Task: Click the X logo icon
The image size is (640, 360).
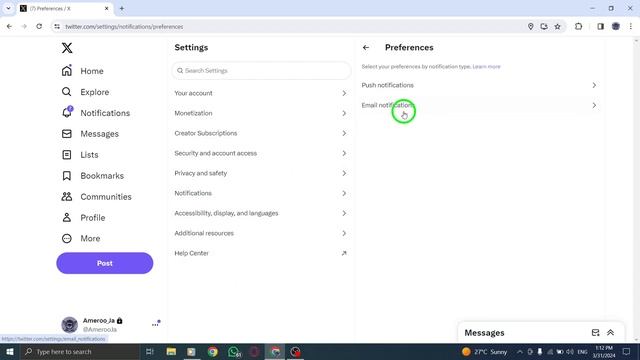Action: [x=67, y=48]
